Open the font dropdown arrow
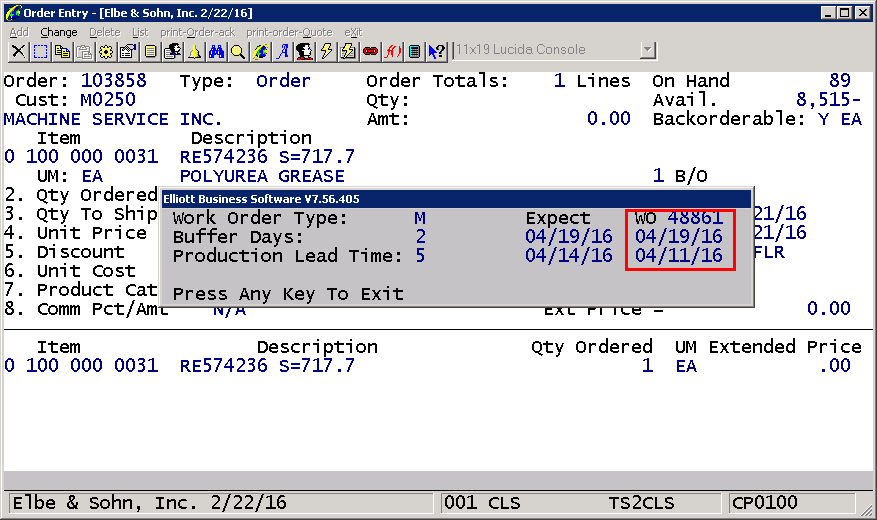This screenshot has width=877, height=520. click(x=647, y=50)
